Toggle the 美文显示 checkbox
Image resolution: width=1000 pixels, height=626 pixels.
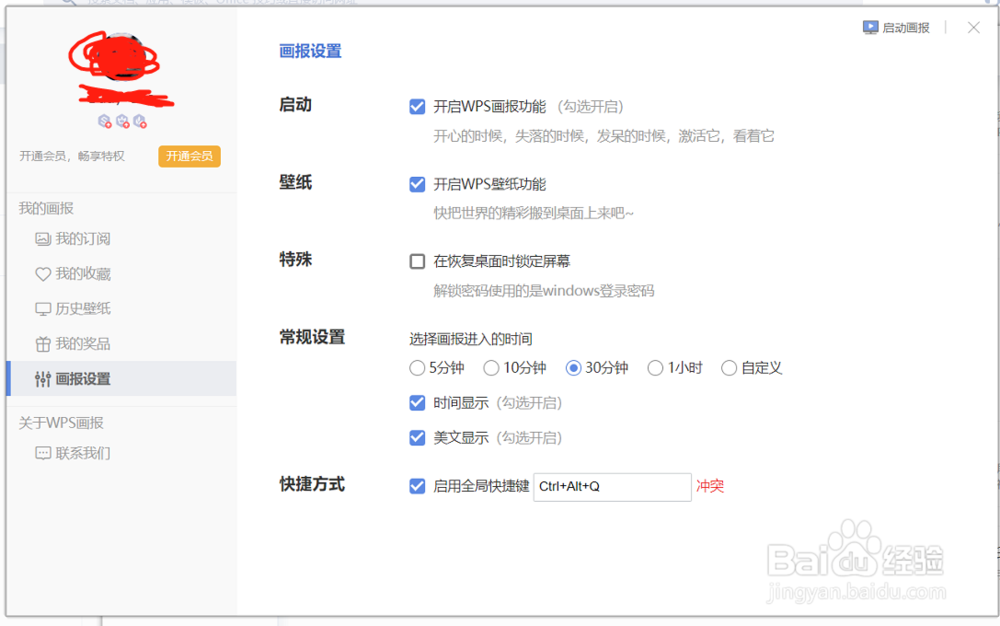417,438
